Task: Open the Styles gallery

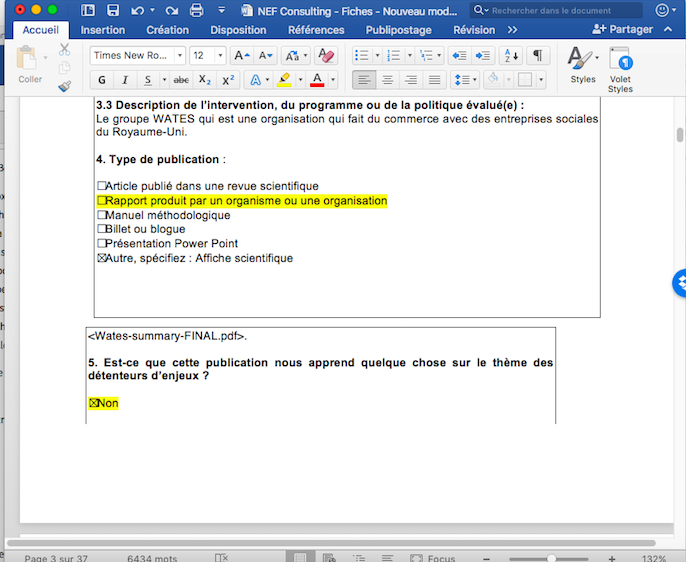Action: [x=583, y=65]
